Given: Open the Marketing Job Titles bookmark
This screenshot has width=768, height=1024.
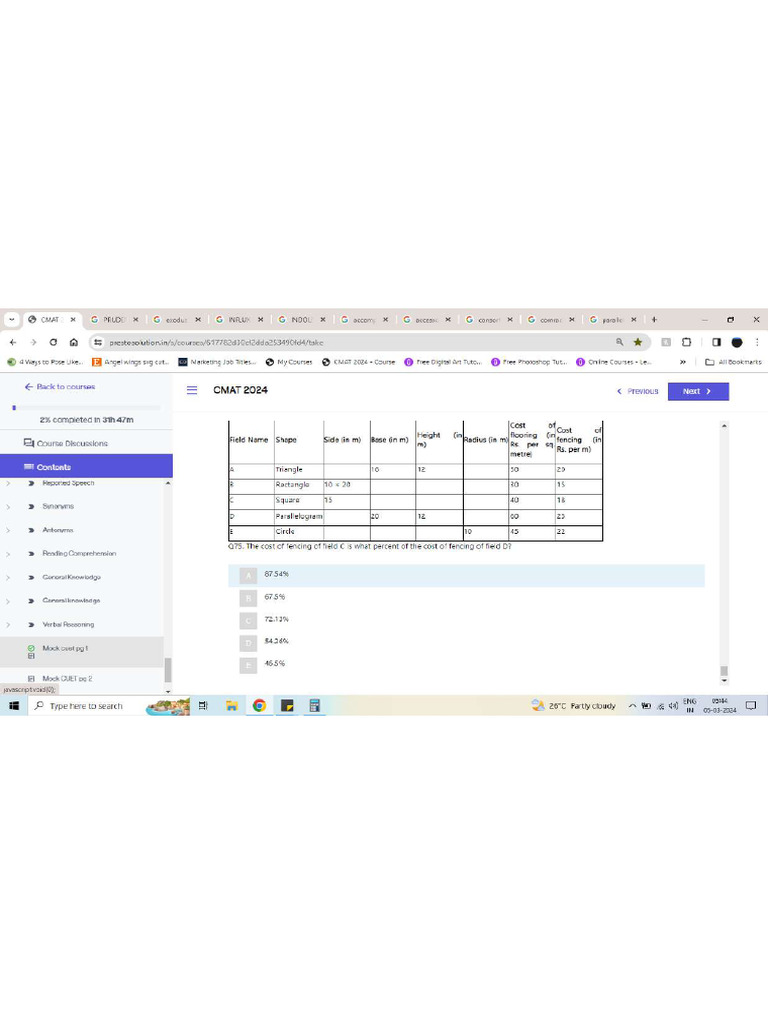Looking at the screenshot, I should click(x=217, y=362).
